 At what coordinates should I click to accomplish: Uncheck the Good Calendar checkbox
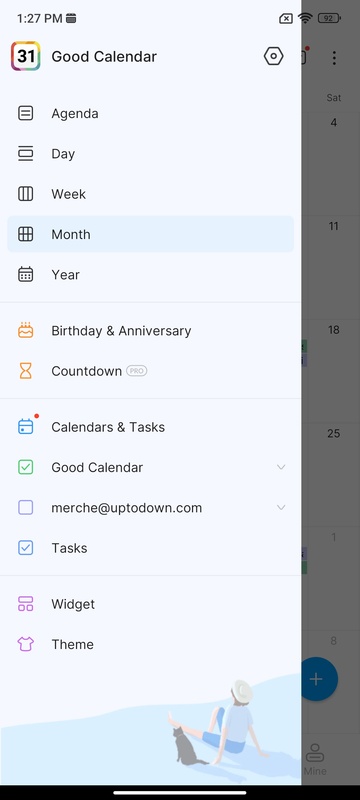click(x=25, y=467)
